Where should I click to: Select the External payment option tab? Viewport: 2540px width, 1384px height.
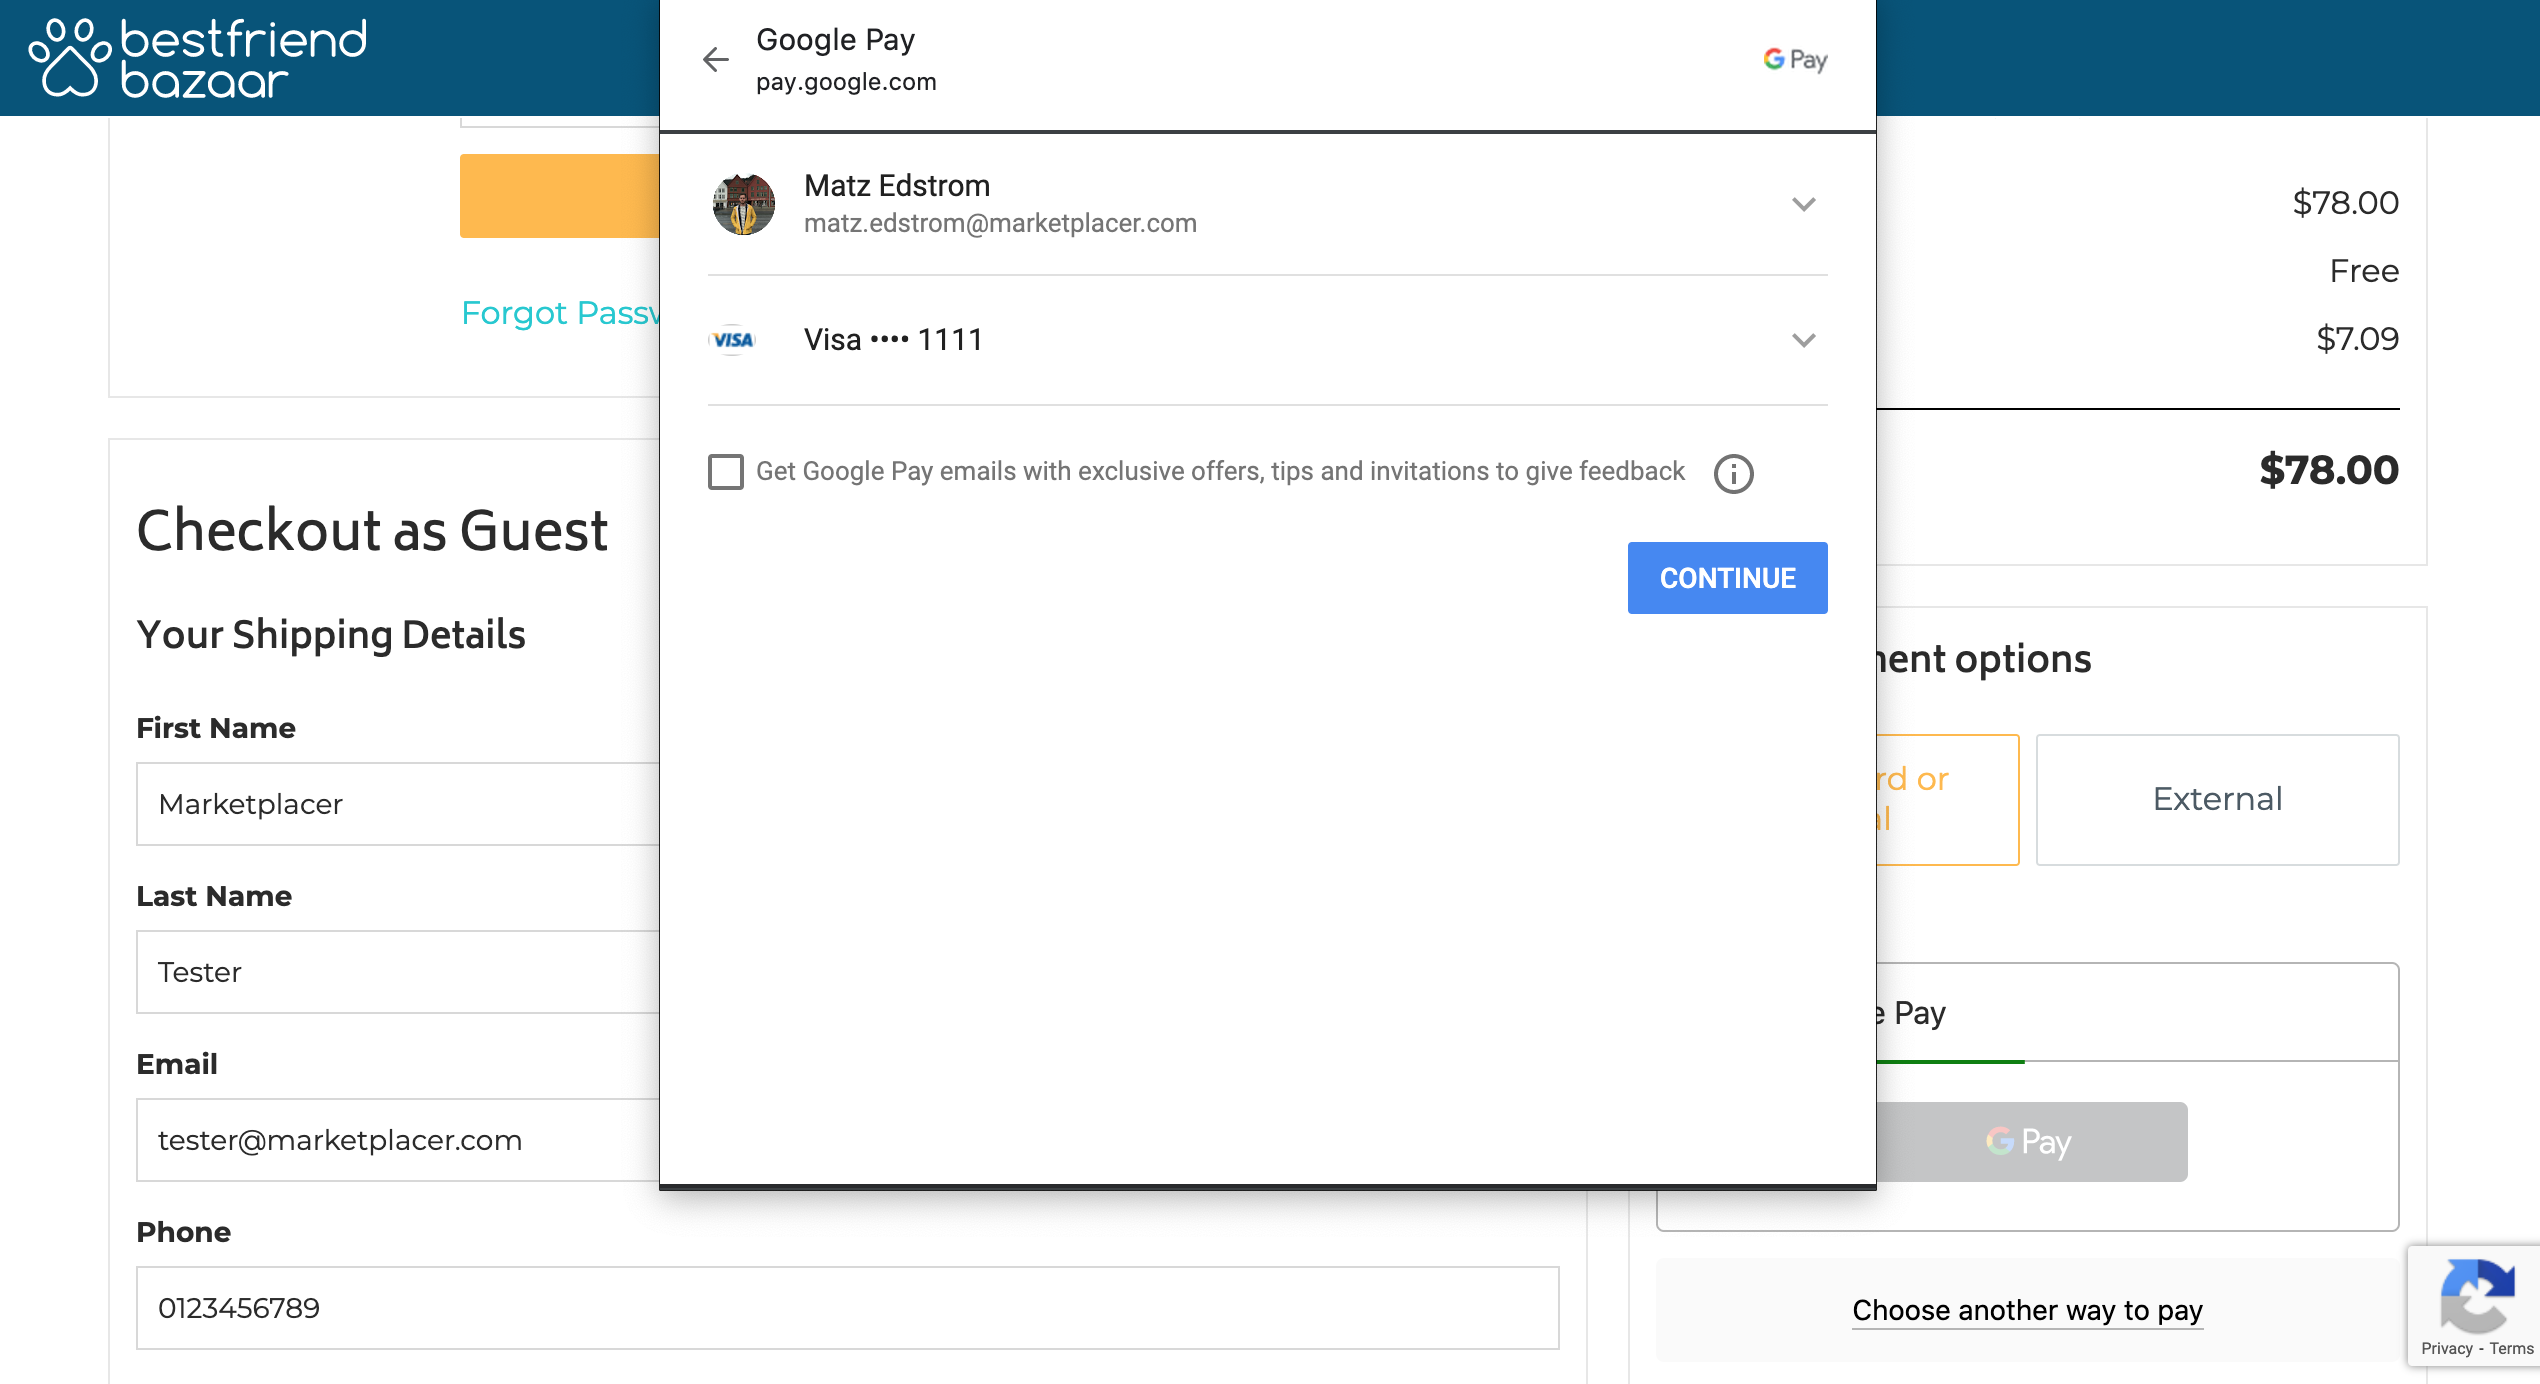(x=2217, y=800)
